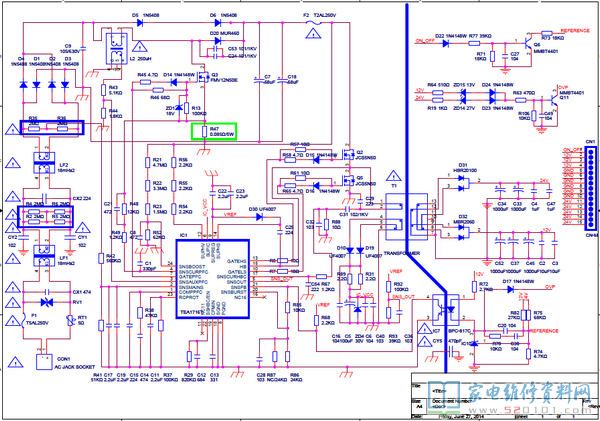
Task: Click the C7 68uF capacitor symbol
Action: [x=259, y=80]
